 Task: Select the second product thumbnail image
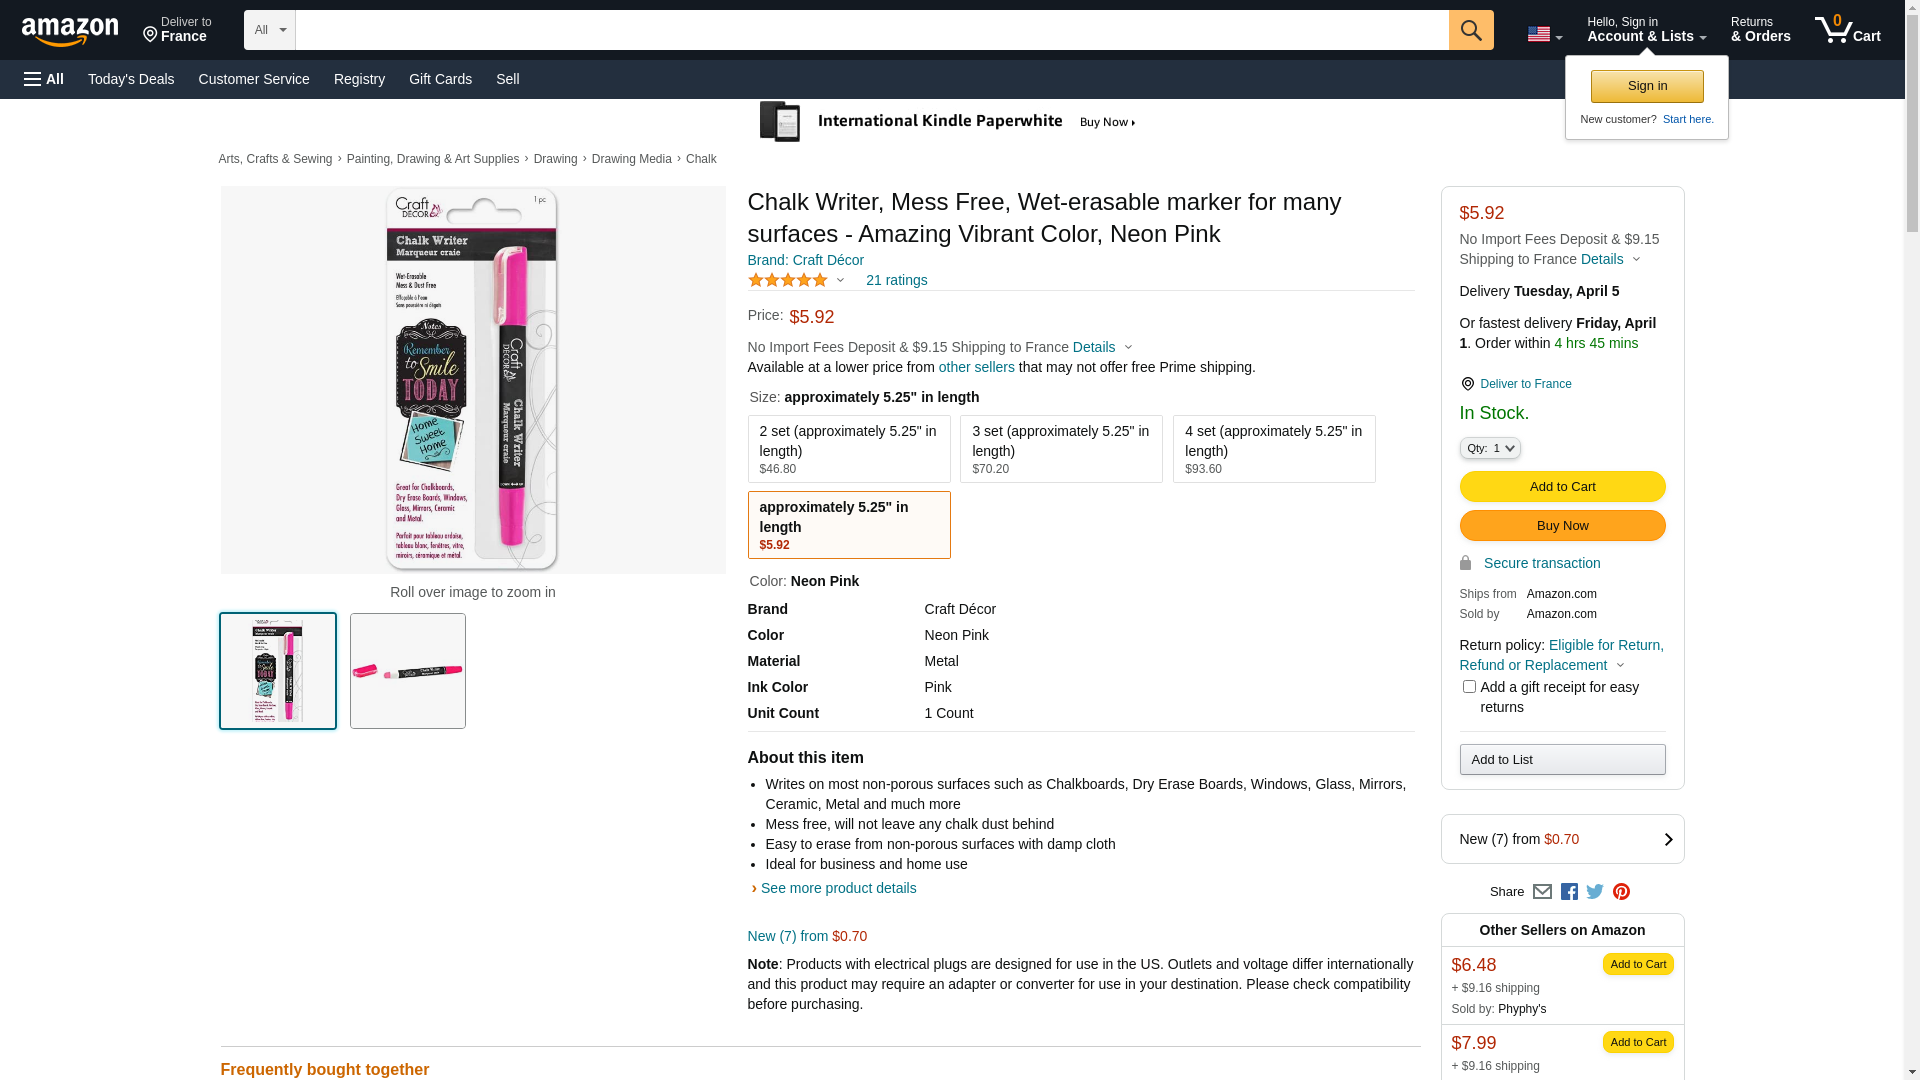pos(408,671)
